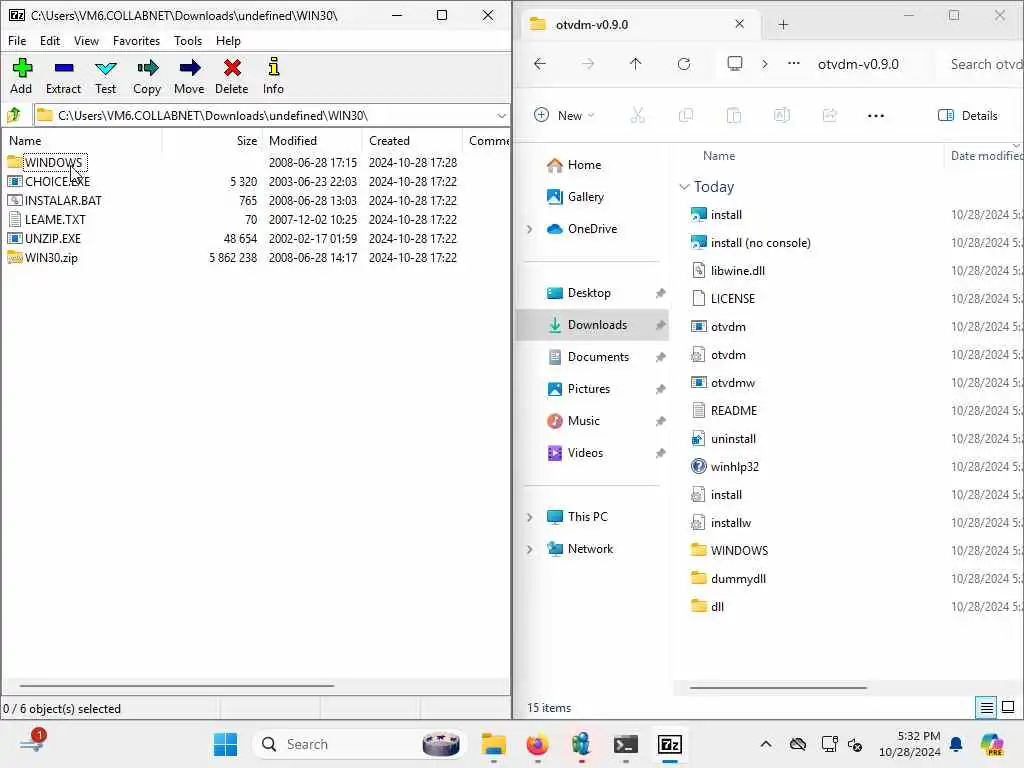Expand Network in sidebar
Image resolution: width=1024 pixels, height=768 pixels.
(530, 549)
